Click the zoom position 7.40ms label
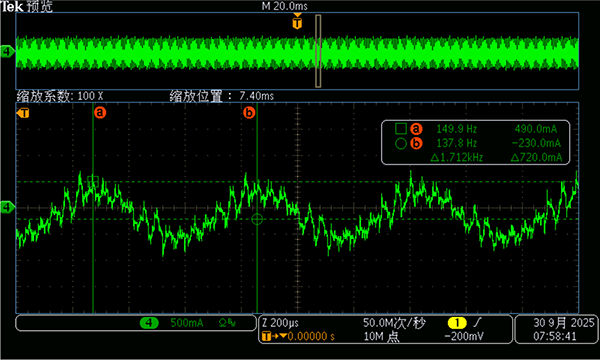Viewport: 600px width, 360px height. pos(222,96)
